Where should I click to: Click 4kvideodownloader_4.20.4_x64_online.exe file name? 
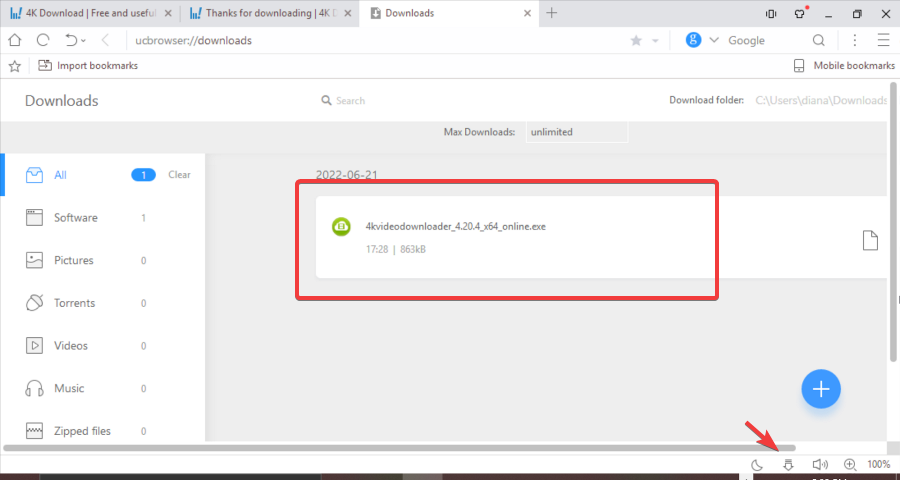[x=456, y=226]
